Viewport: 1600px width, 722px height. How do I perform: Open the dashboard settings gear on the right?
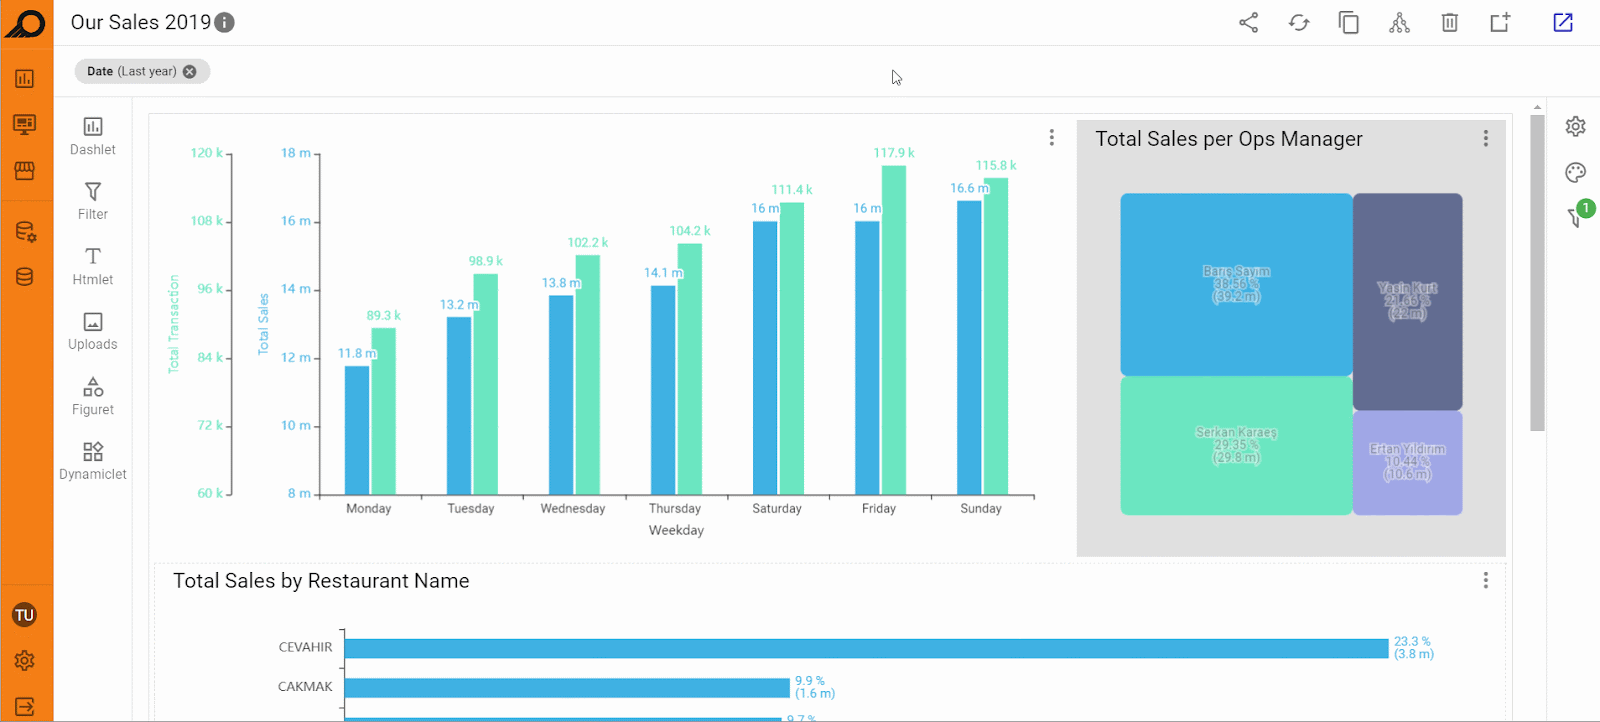pos(1576,126)
